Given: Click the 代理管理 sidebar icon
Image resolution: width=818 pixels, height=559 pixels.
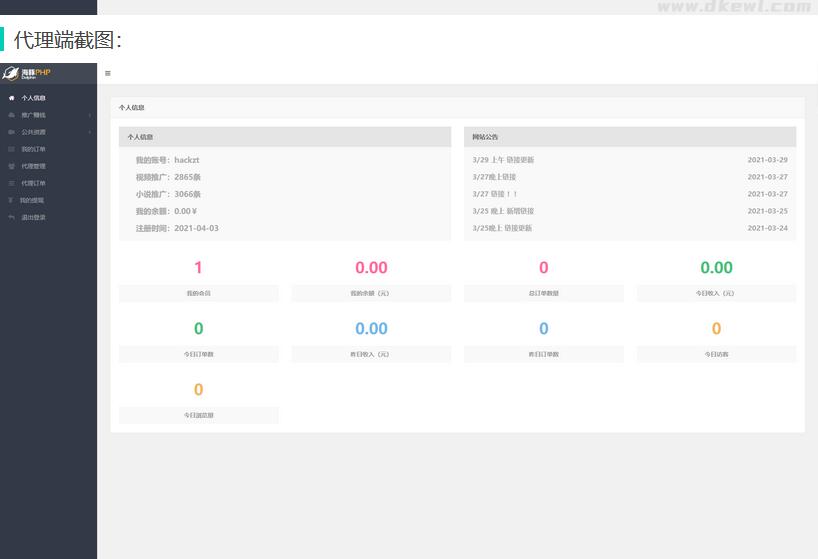Looking at the screenshot, I should pos(11,166).
